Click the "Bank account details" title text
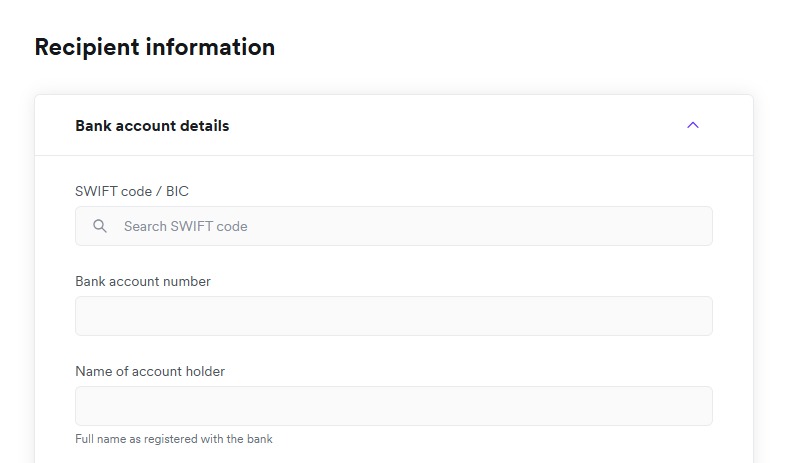 (152, 126)
